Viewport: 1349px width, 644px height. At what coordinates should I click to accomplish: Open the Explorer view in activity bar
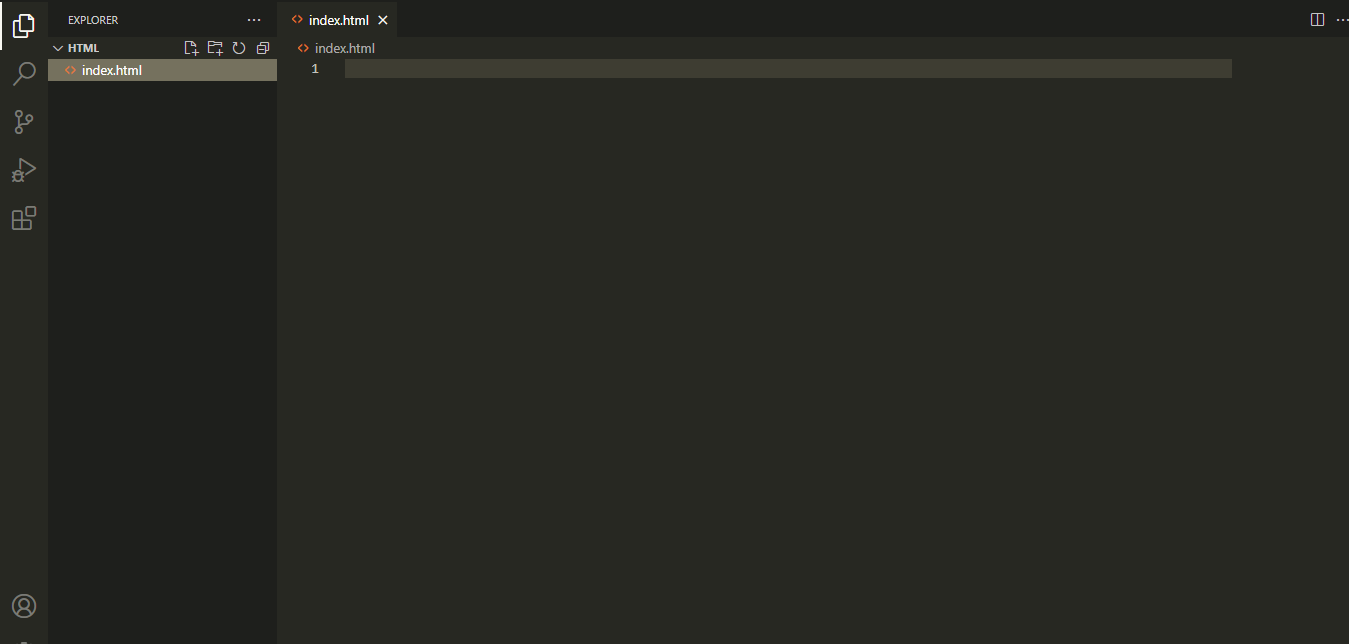coord(24,26)
